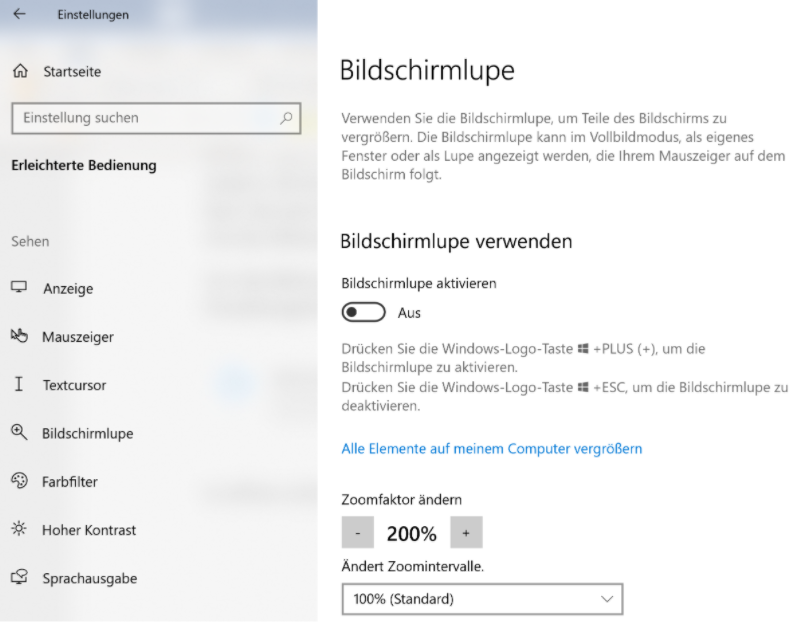Screen dimensions: 804x623
Task: Increase zoom factor with the plus button
Action: click(466, 532)
